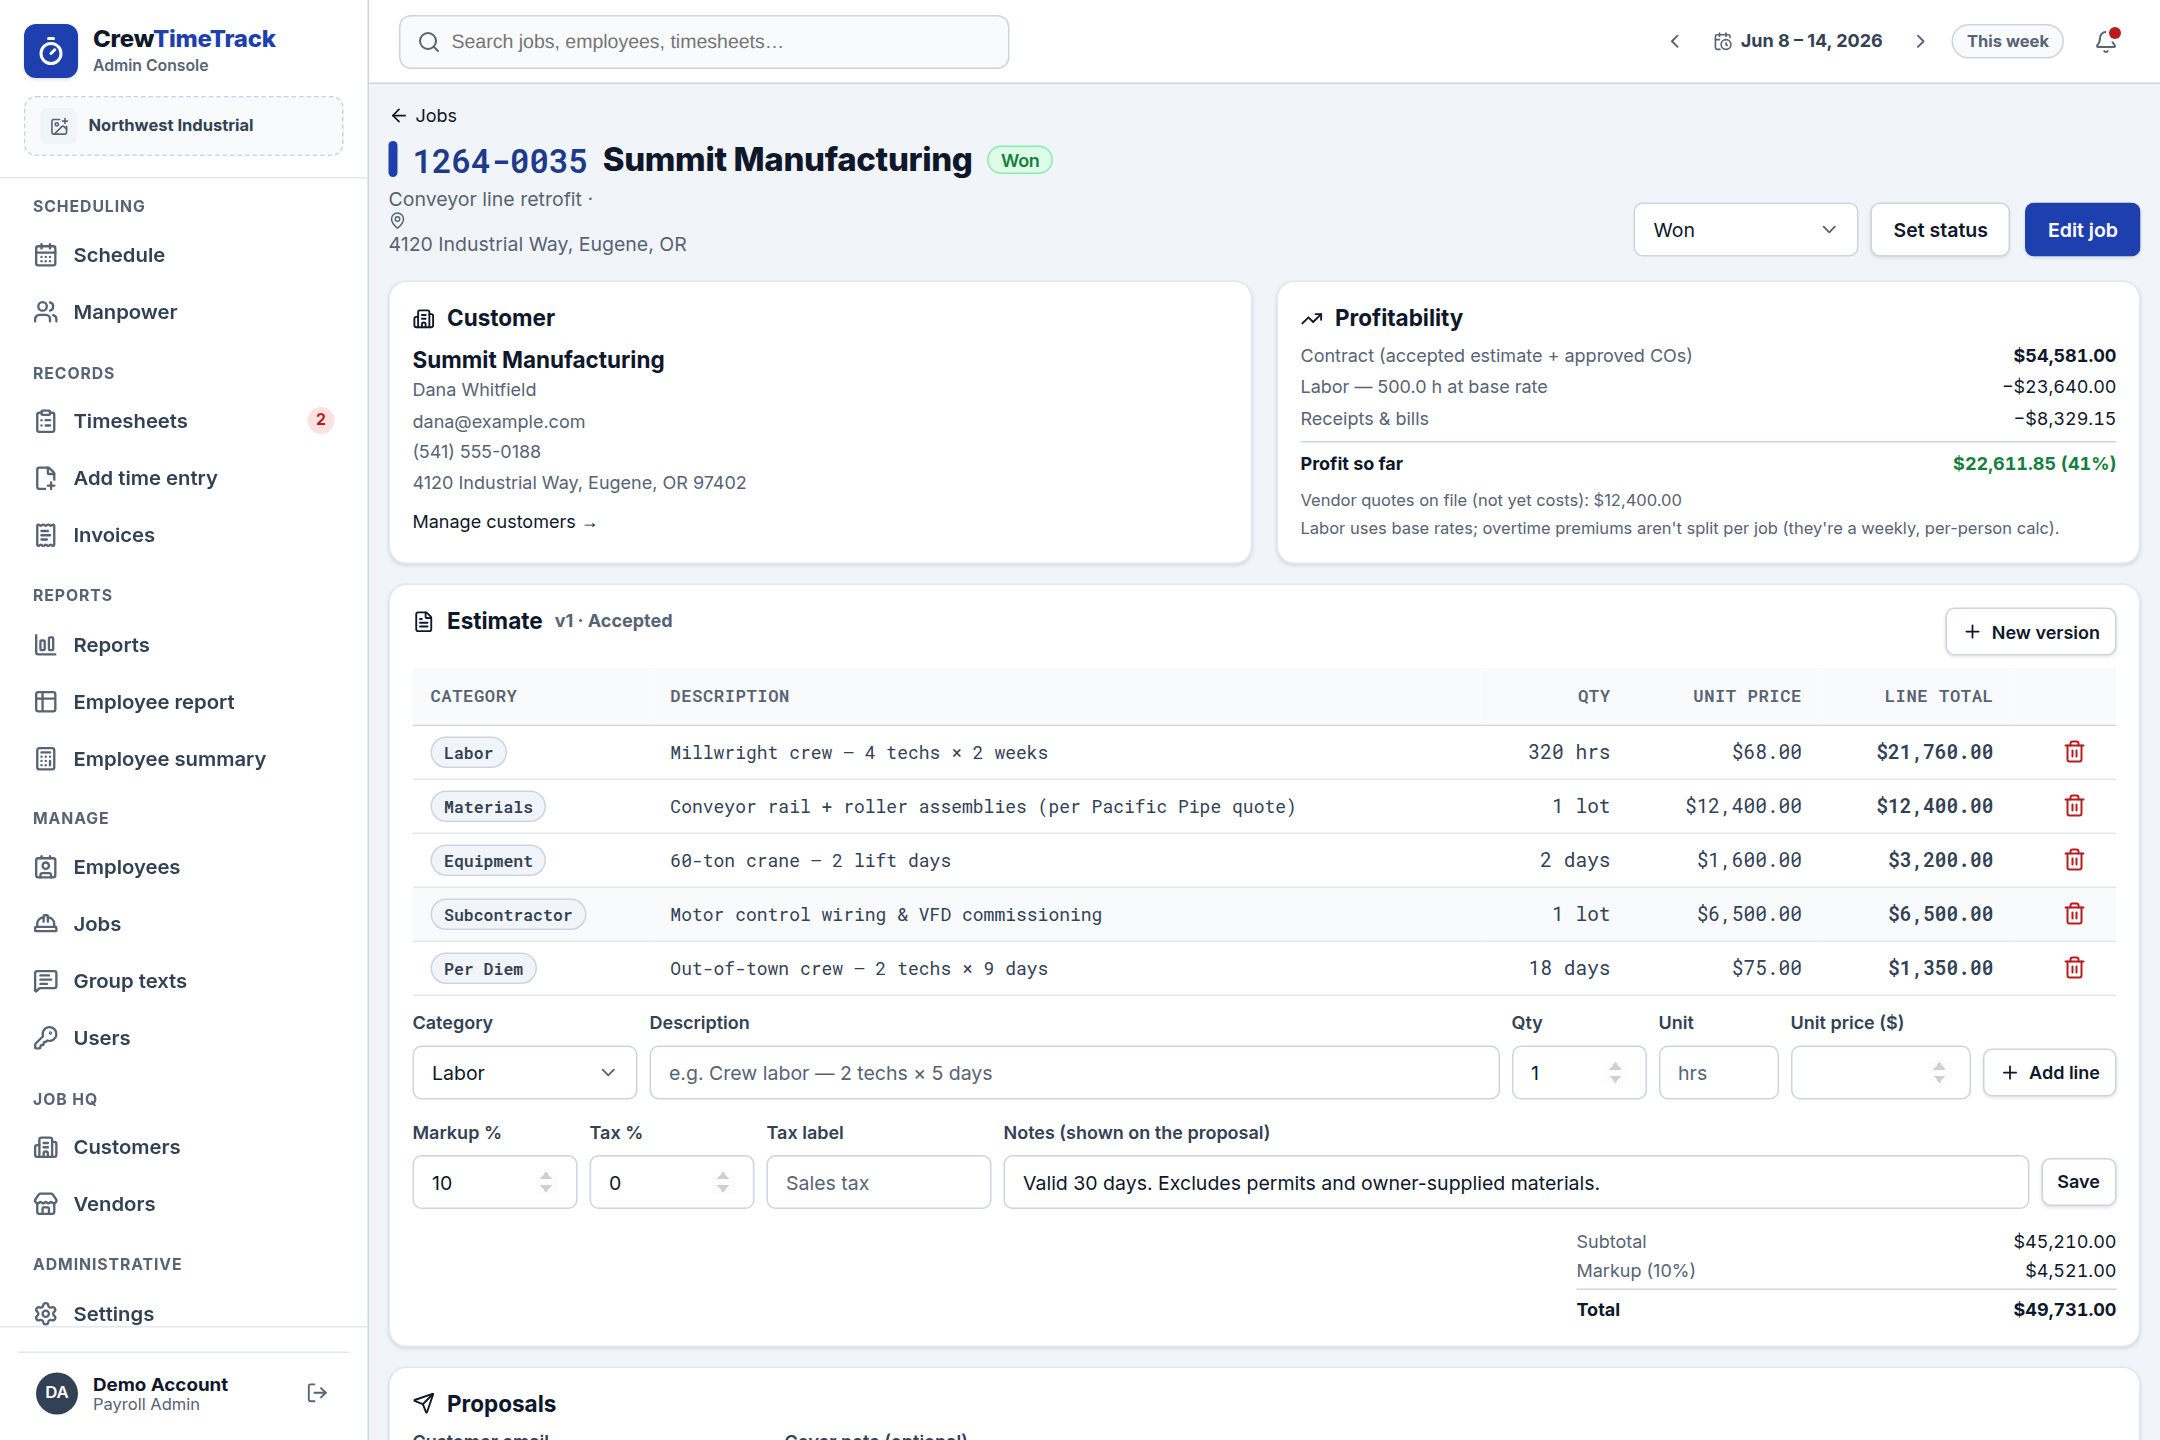Click the location pin icon
The image size is (2160, 1440).
(397, 221)
